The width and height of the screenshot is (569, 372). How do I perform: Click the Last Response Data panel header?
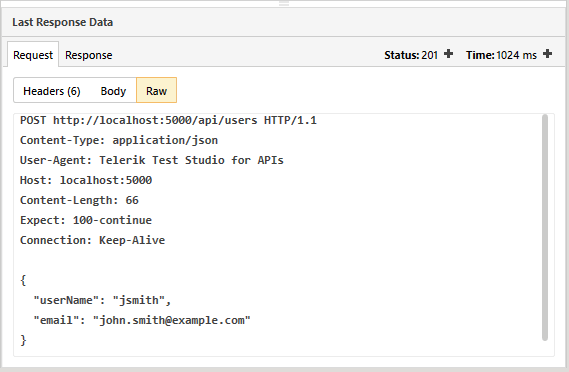[x=284, y=22]
